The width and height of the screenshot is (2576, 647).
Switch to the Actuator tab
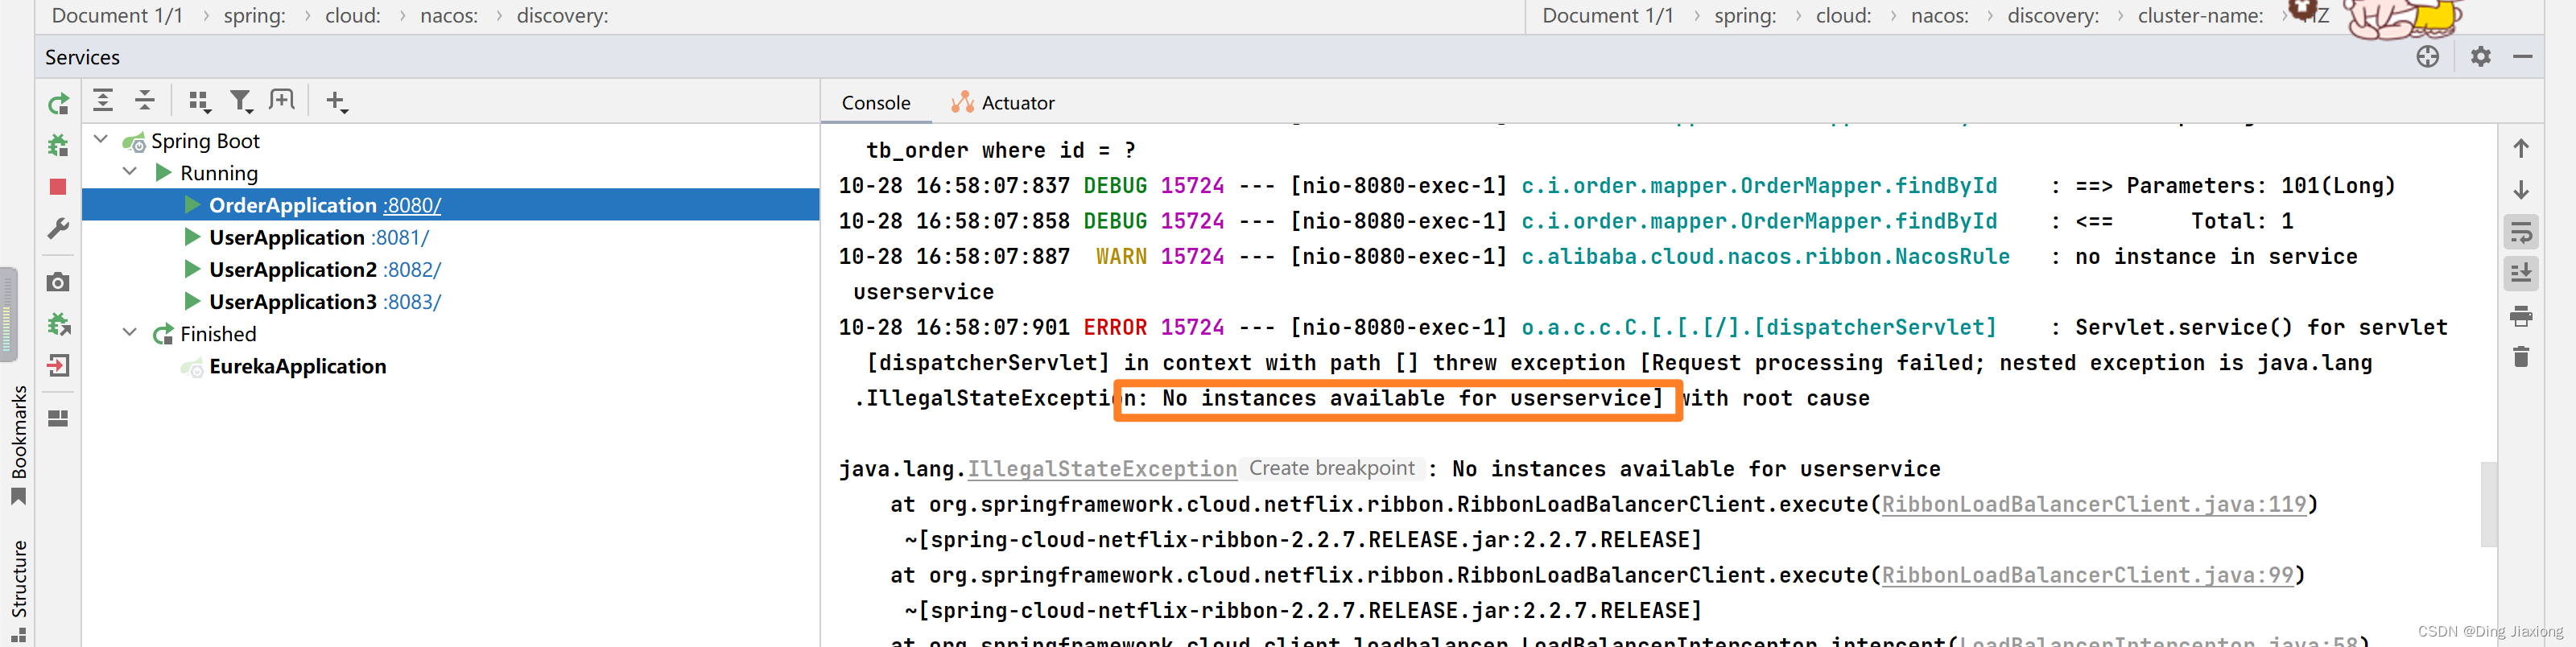(1003, 103)
